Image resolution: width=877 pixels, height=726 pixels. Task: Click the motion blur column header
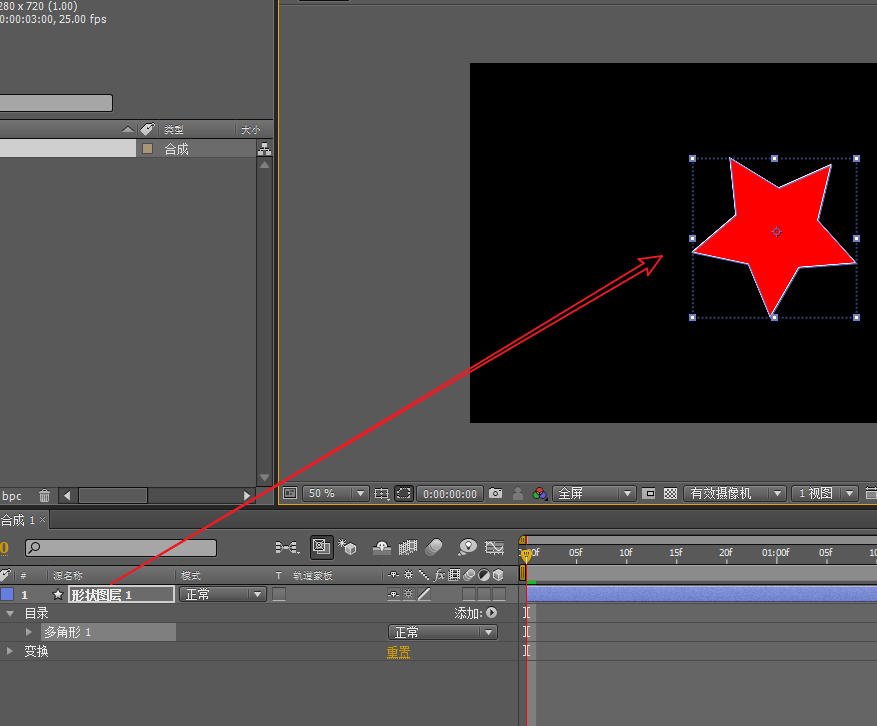pyautogui.click(x=469, y=574)
